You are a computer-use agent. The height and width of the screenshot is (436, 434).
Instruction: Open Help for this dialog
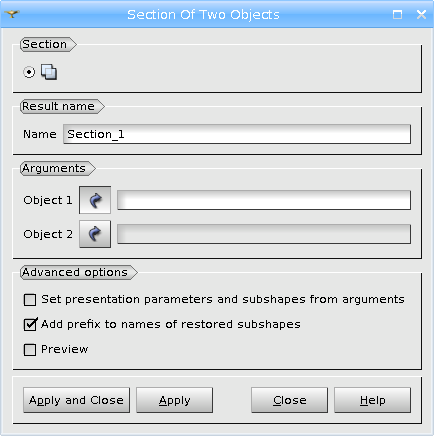point(372,400)
